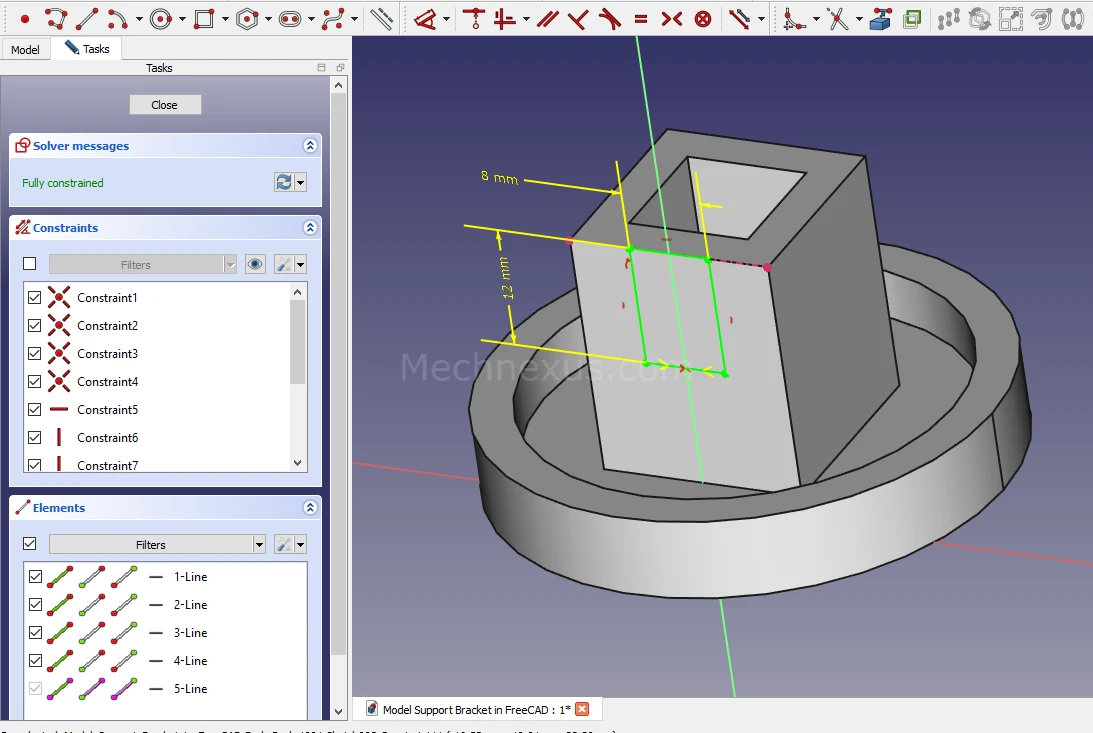Pick the Point creation tool
Viewport: 1093px width, 733px height.
click(x=25, y=18)
